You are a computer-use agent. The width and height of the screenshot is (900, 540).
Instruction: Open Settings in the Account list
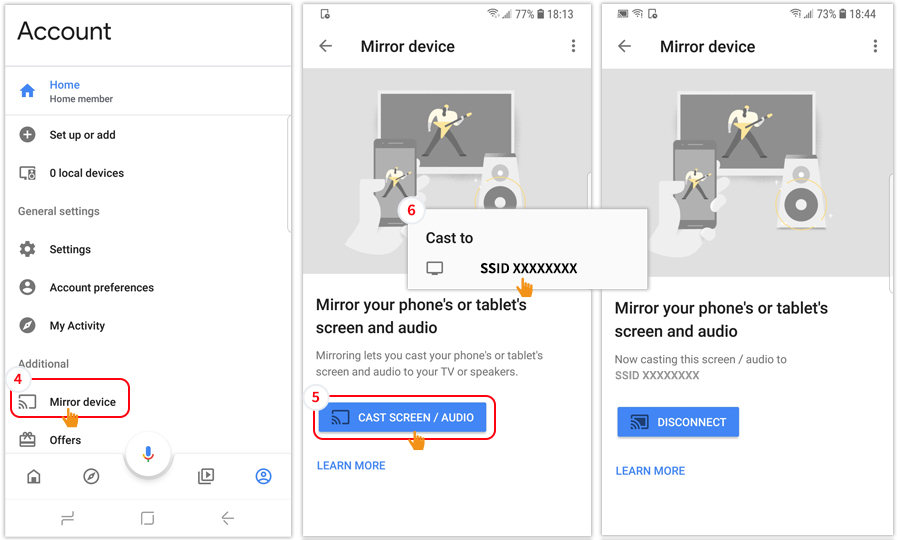(x=70, y=249)
